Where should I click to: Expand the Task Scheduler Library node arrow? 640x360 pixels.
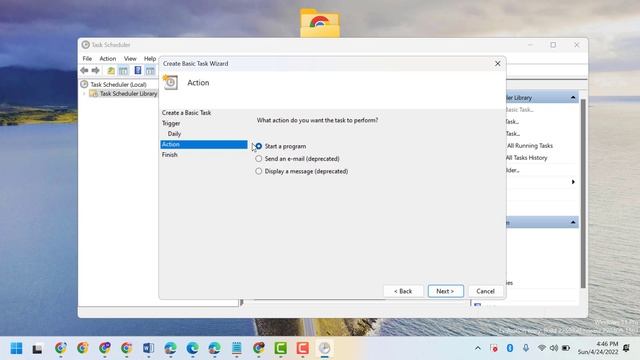[x=84, y=94]
